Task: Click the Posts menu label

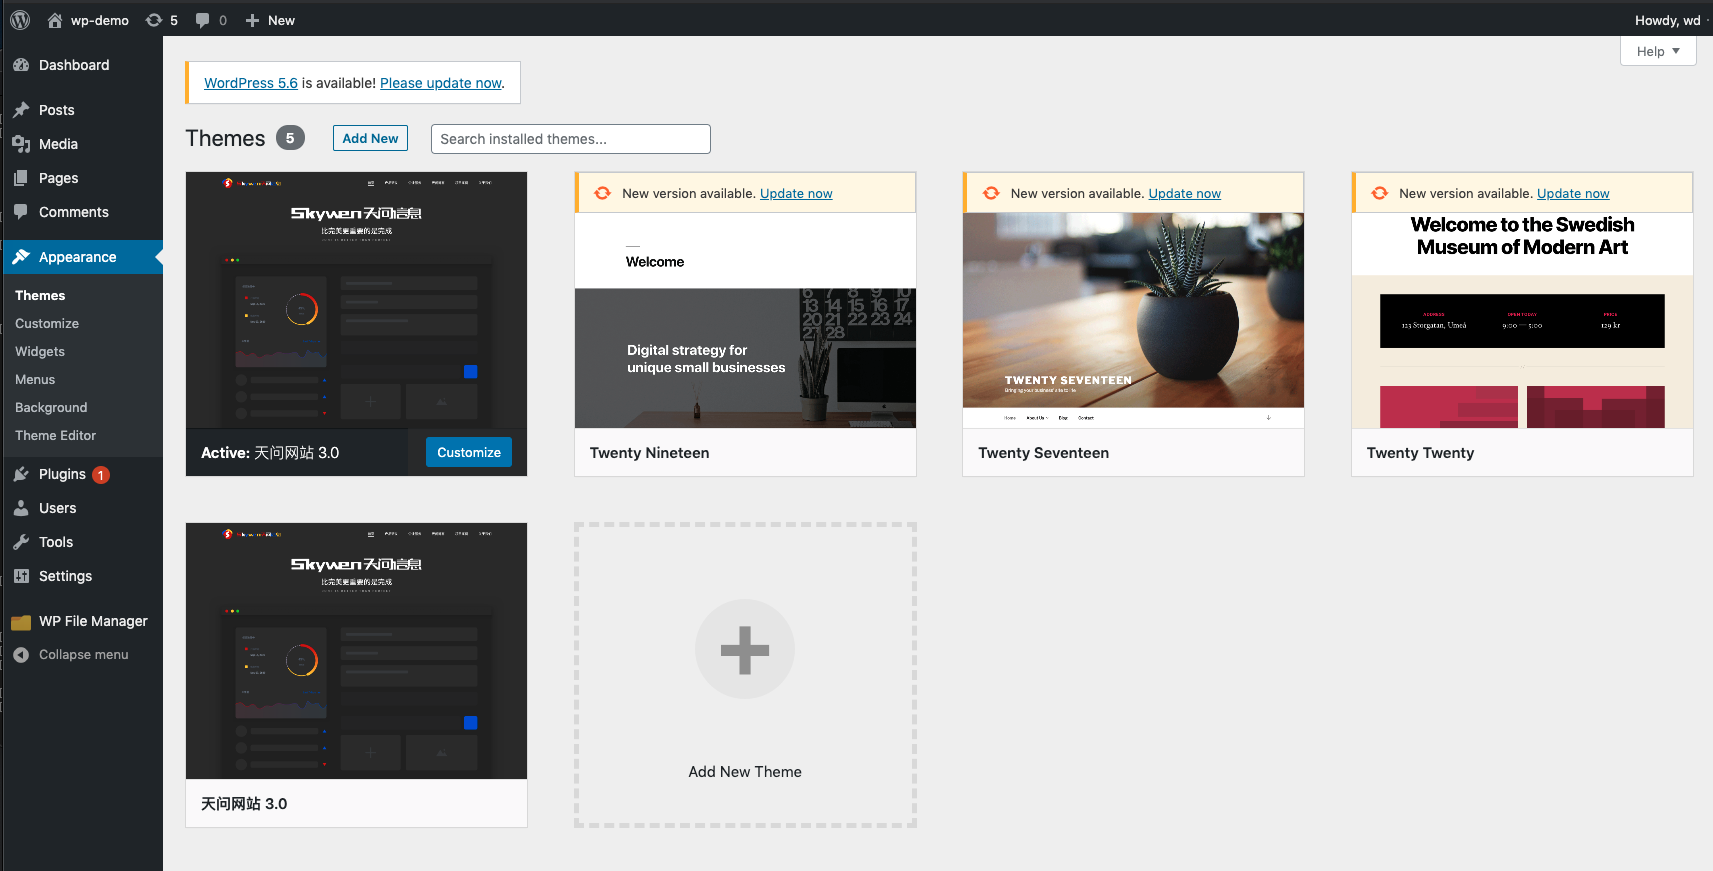Action: click(57, 110)
